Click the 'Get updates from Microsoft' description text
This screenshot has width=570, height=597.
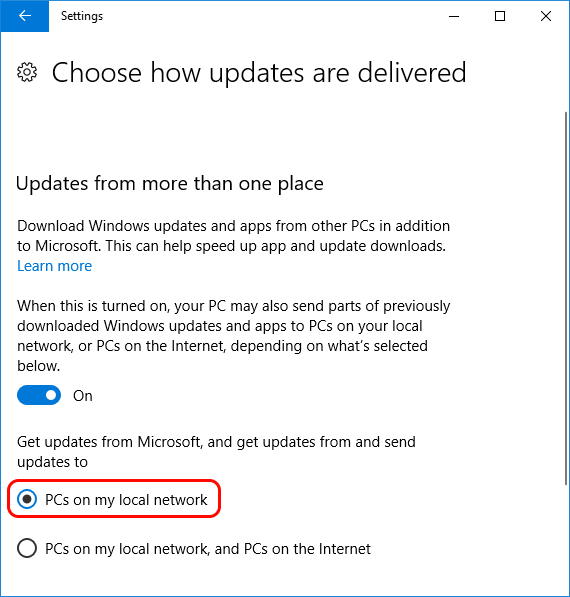[x=216, y=452]
